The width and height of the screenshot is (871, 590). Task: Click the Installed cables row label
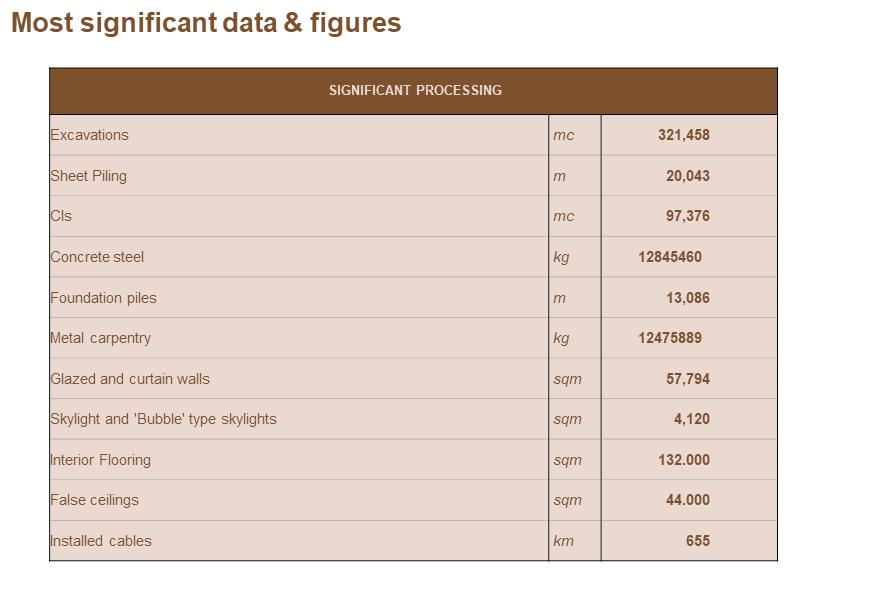101,541
